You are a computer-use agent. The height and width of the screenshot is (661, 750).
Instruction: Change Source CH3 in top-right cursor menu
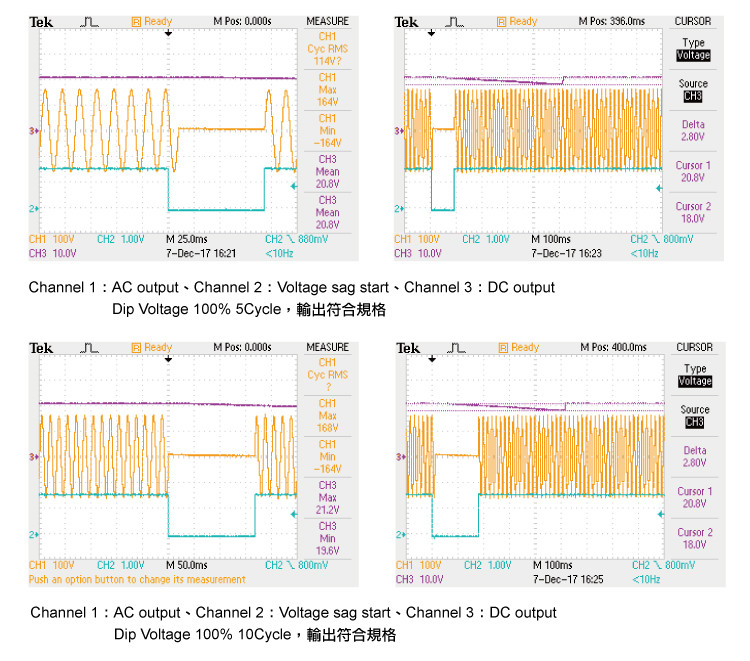tap(693, 90)
